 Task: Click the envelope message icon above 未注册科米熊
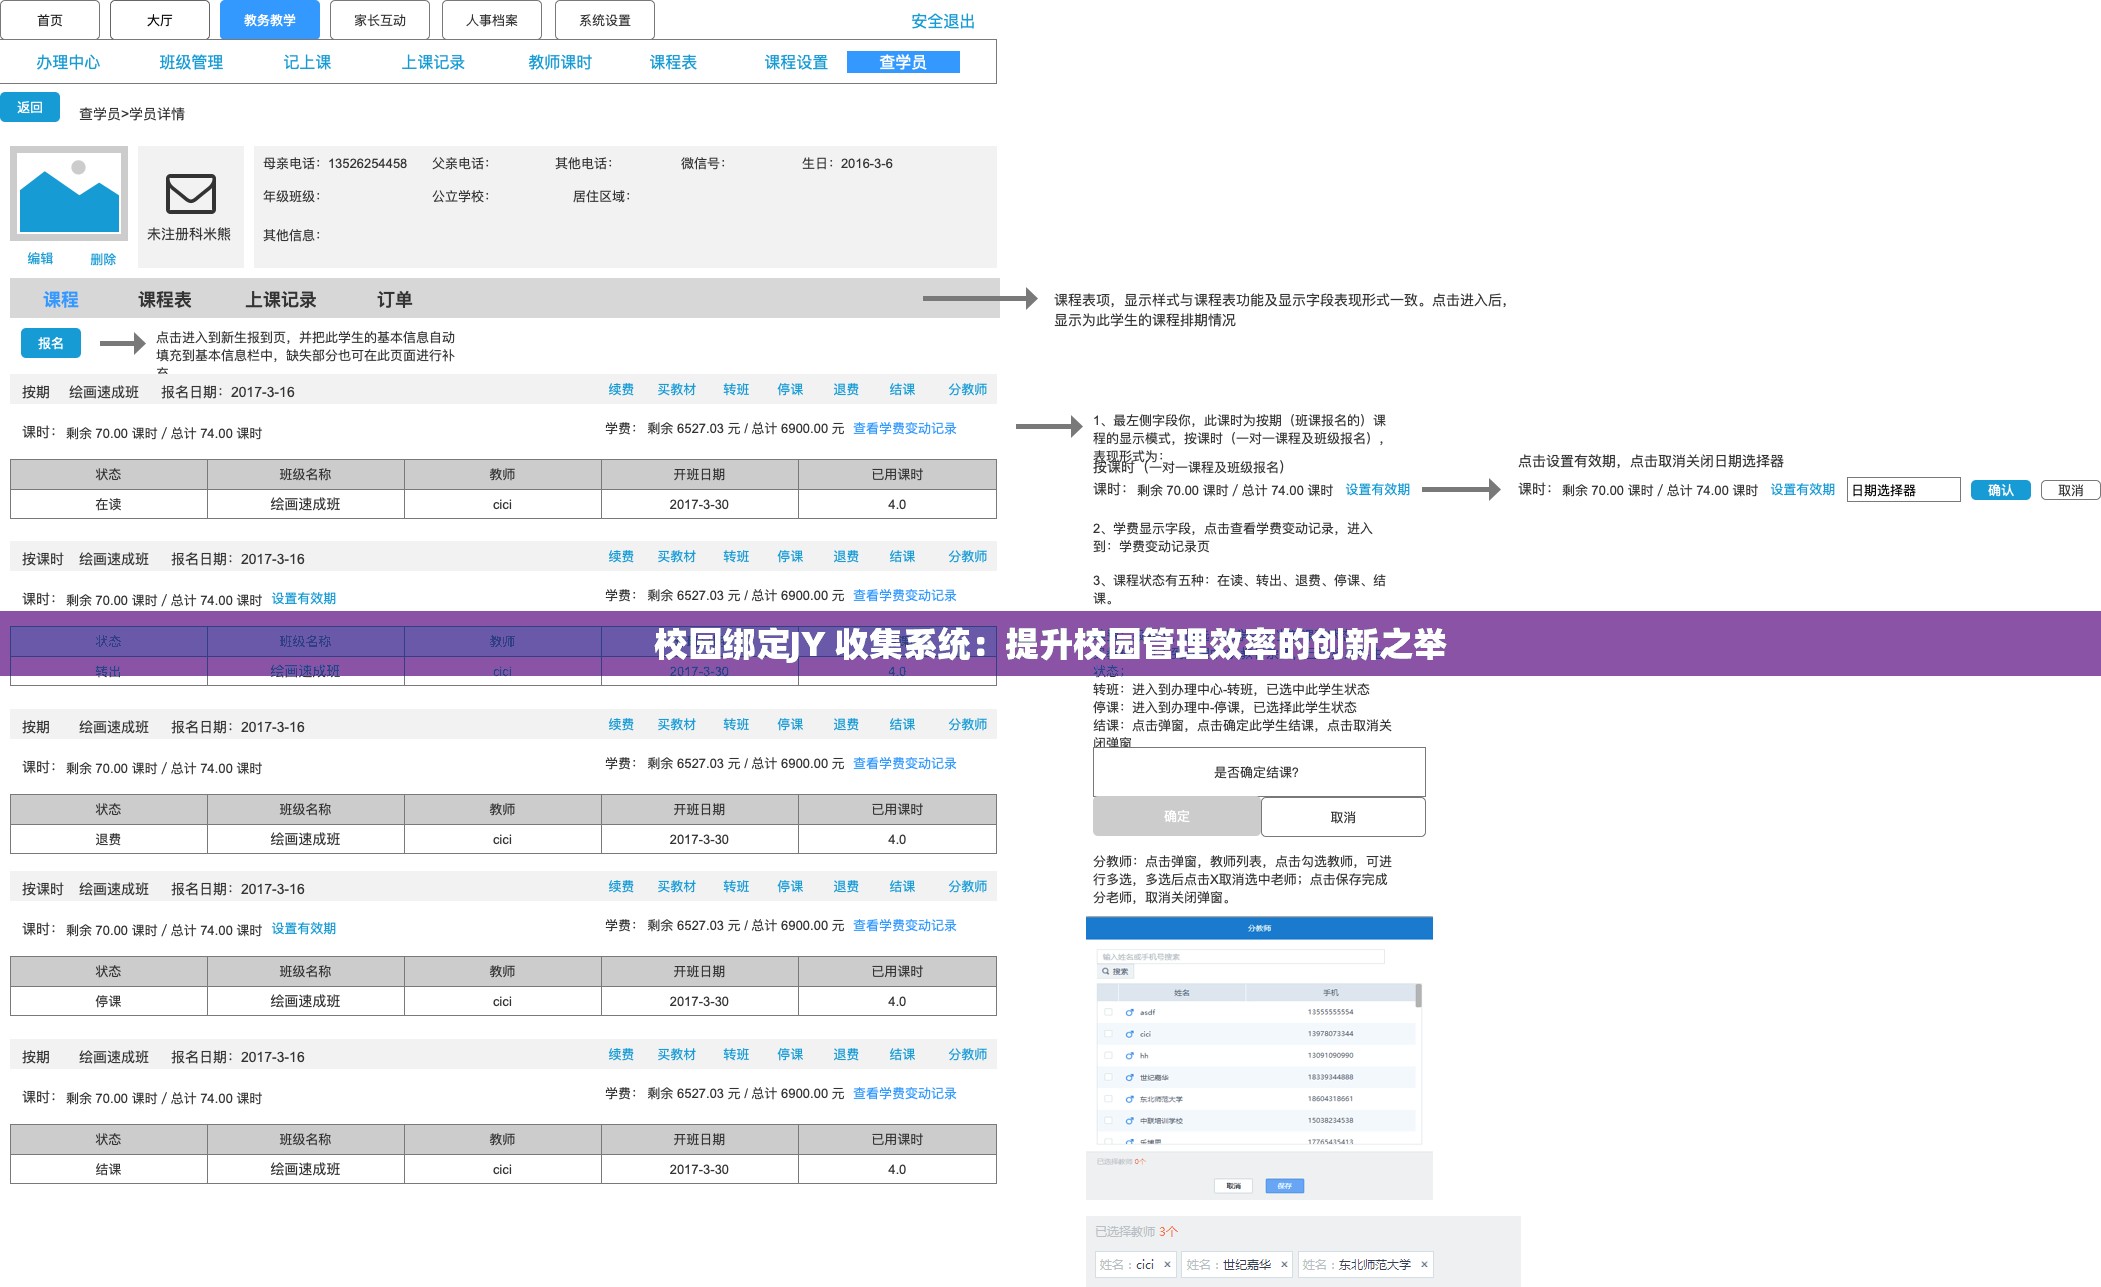190,193
